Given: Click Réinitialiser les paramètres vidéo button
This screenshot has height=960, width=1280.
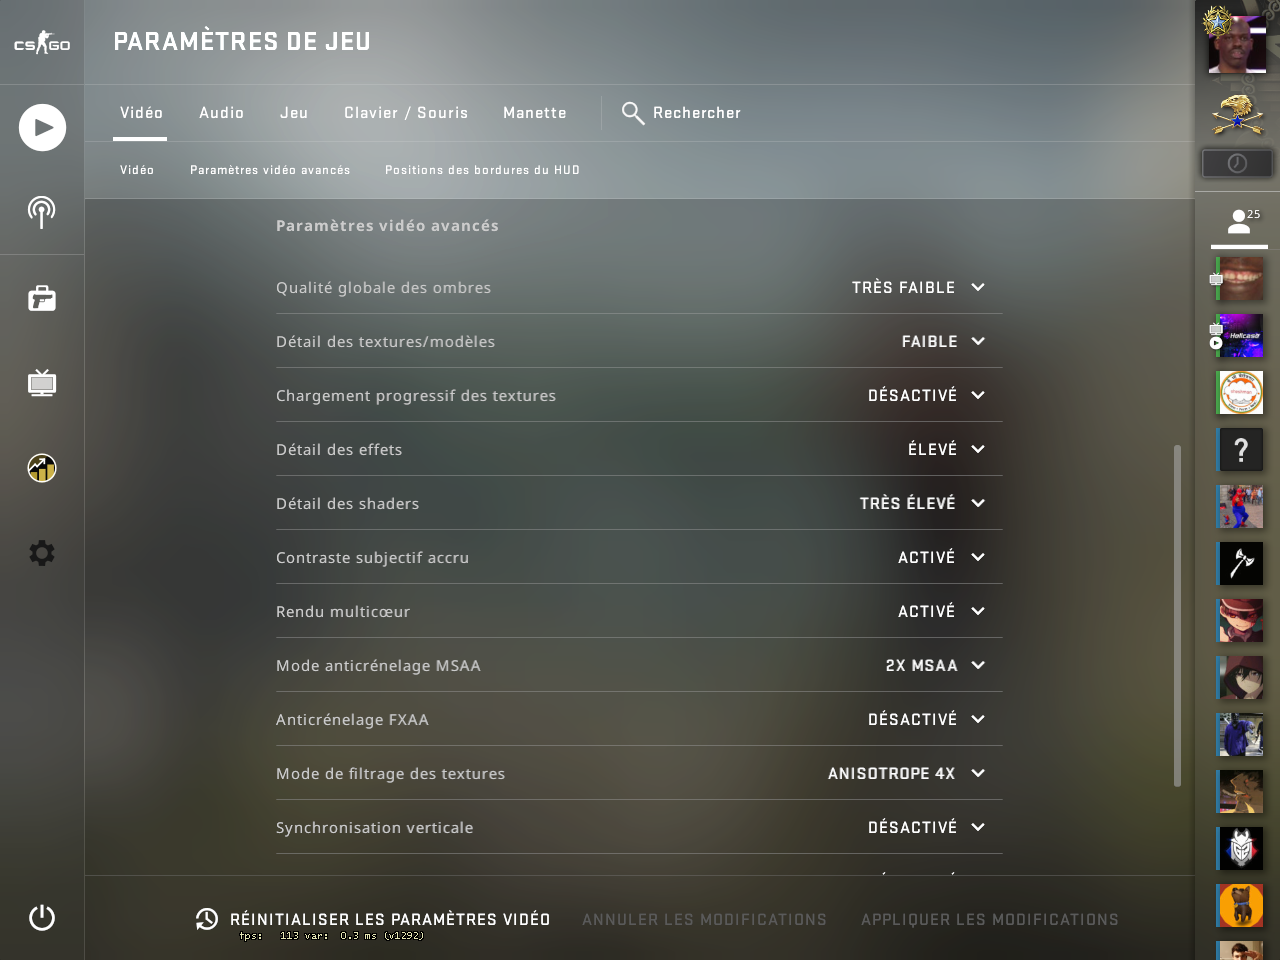Looking at the screenshot, I should coord(373,919).
